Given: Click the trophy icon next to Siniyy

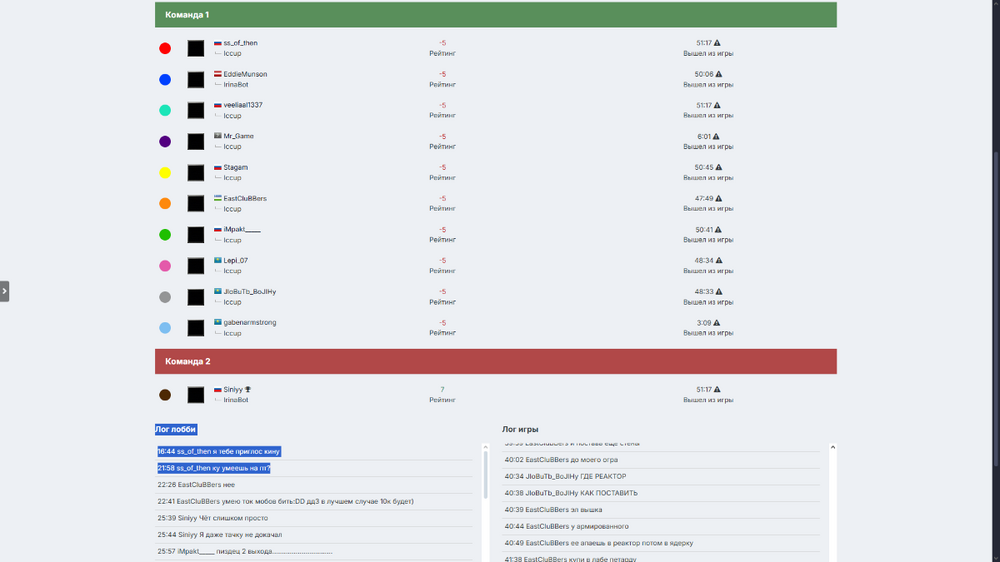Looking at the screenshot, I should click(x=248, y=390).
